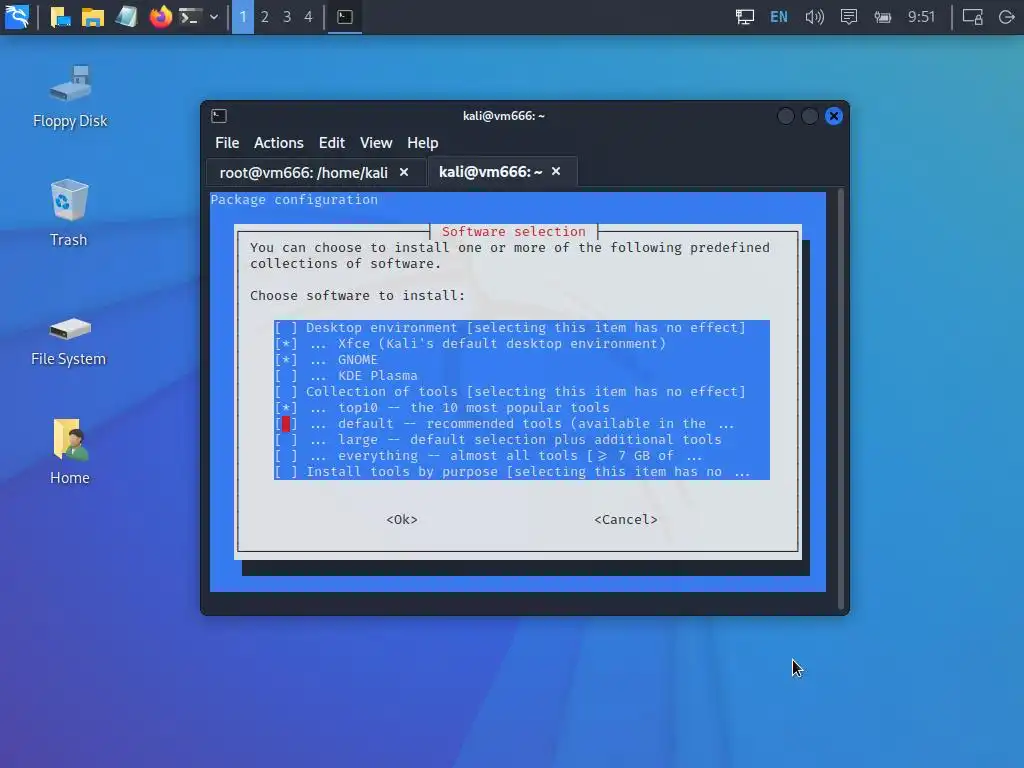Launch the text editor icon in panel
Screen dimensions: 1024x768
[x=126, y=16]
